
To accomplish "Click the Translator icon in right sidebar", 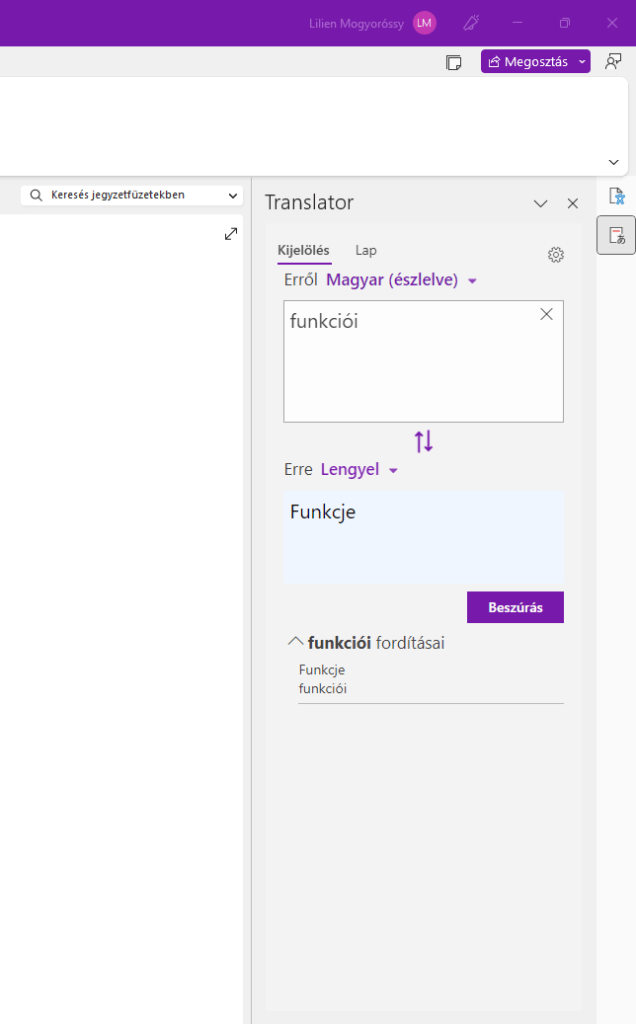I will click(616, 235).
